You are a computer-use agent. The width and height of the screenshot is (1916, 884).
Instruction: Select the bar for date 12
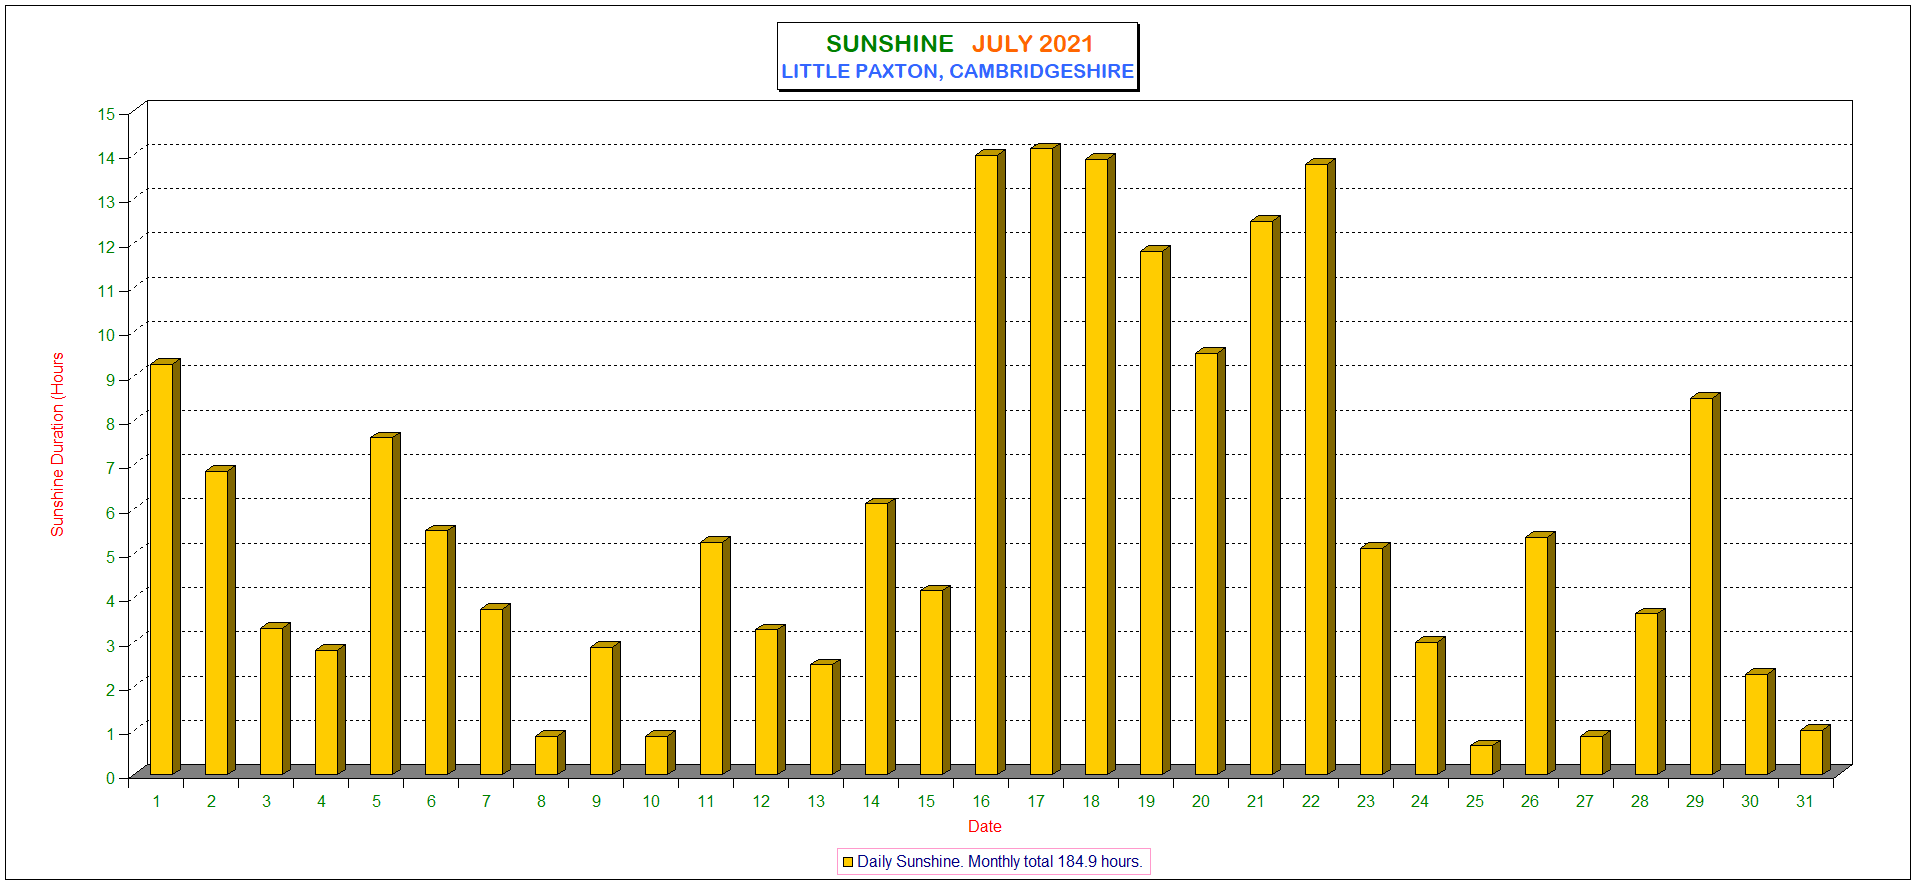tap(770, 700)
